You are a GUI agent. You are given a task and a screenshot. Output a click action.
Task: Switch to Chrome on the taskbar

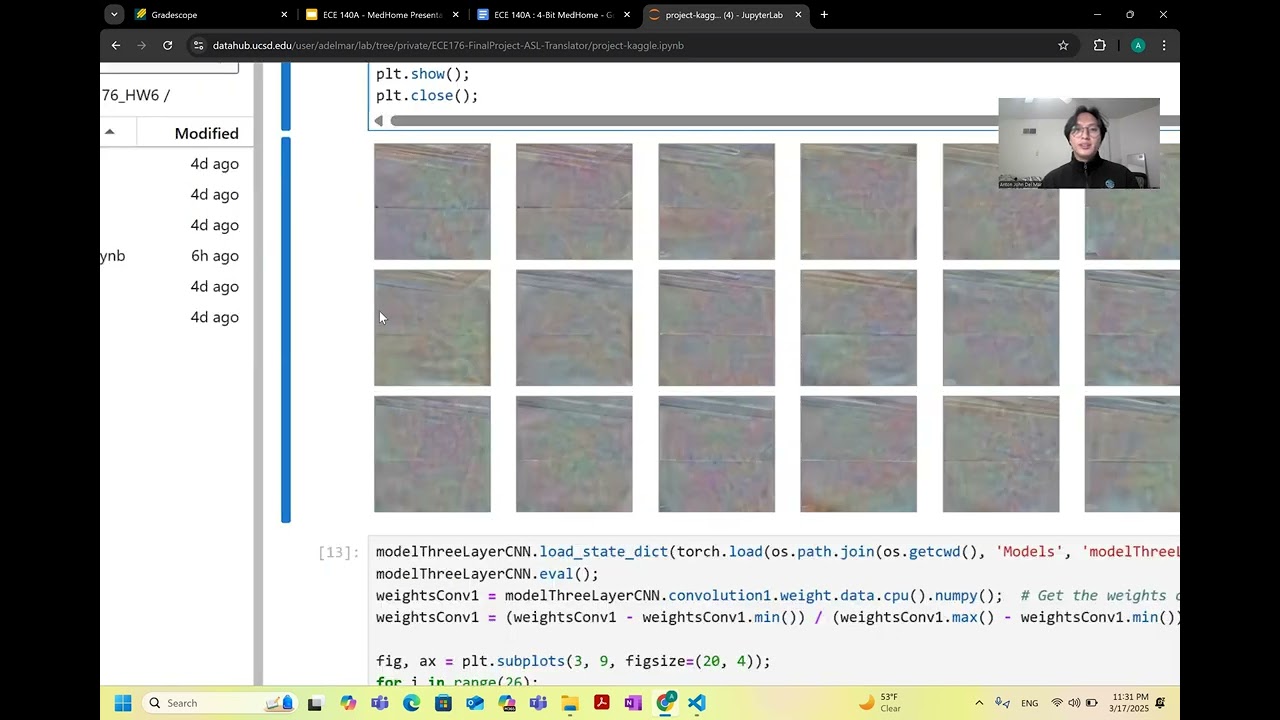tap(665, 703)
